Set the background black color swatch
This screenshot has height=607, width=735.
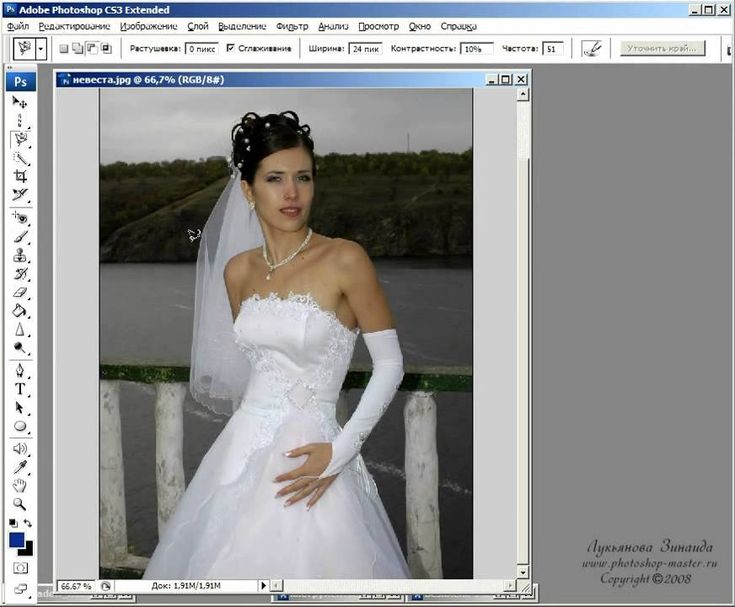[27, 550]
